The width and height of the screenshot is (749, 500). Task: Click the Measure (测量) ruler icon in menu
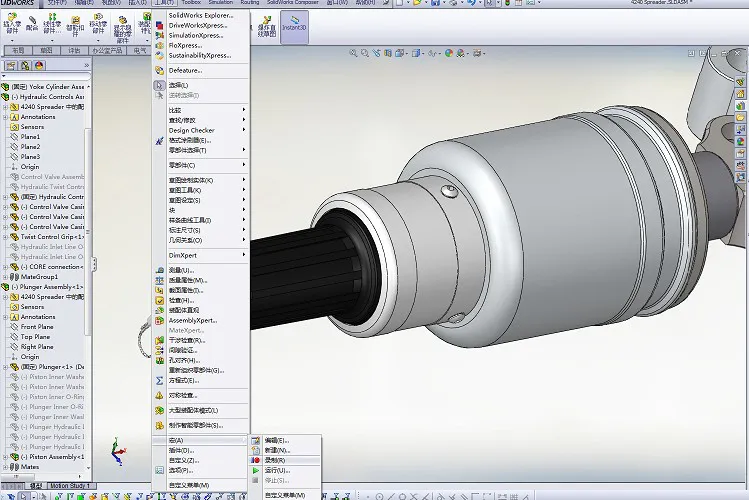point(160,270)
